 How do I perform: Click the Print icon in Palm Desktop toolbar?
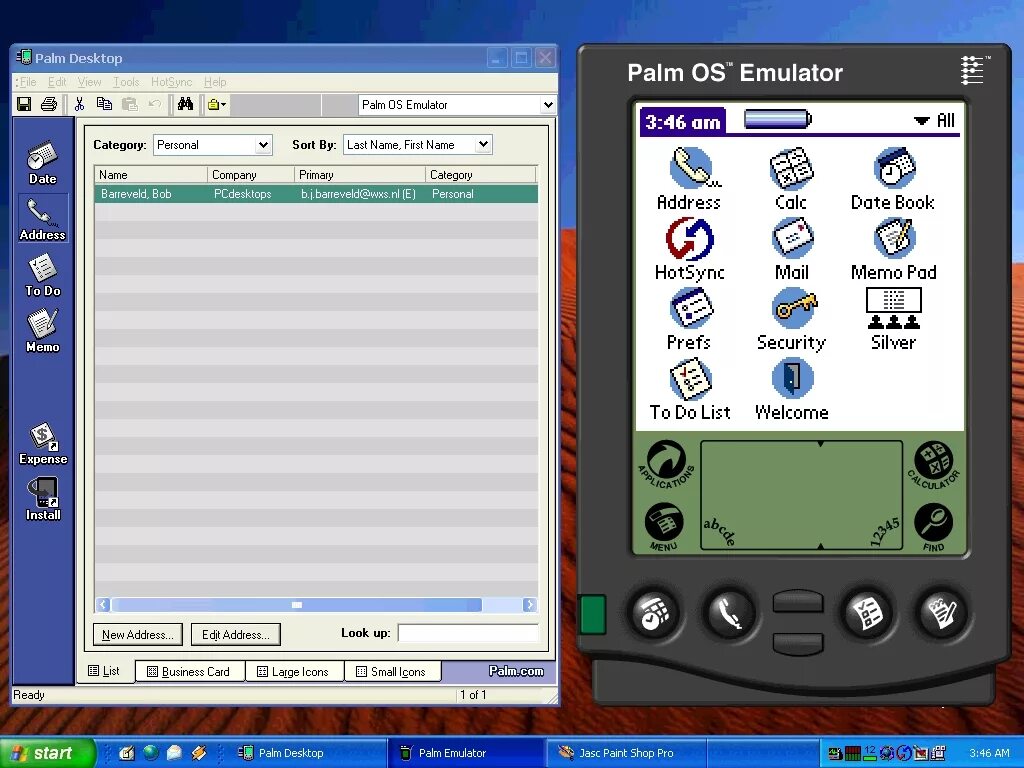tap(49, 104)
